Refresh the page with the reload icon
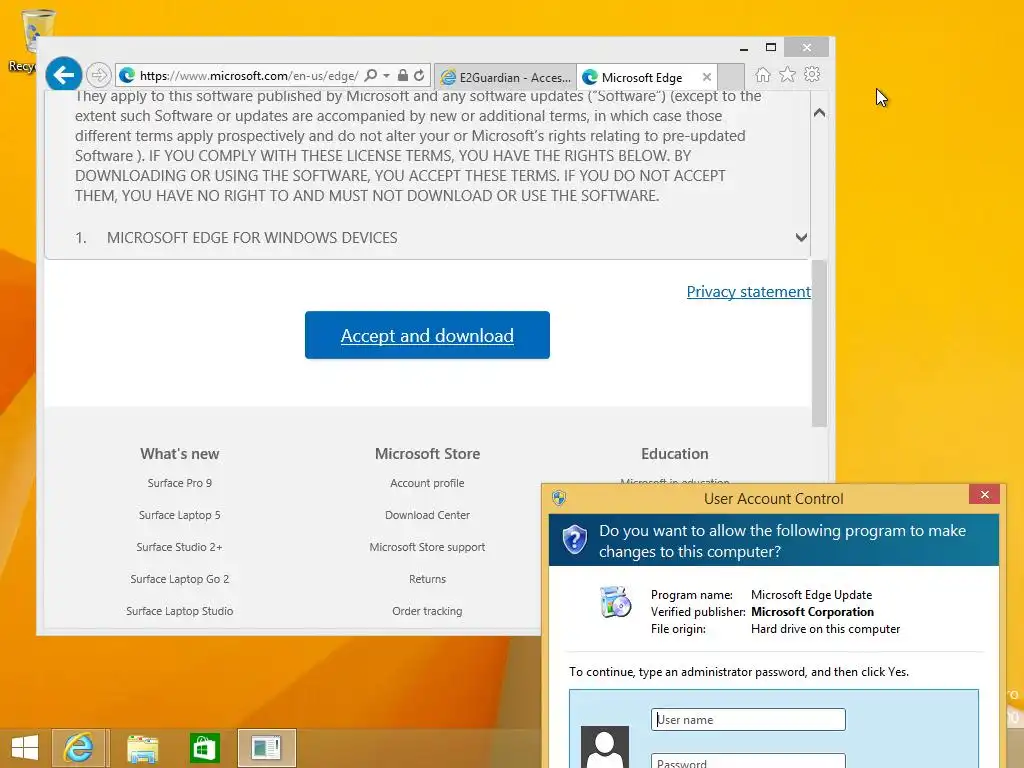 pos(419,76)
